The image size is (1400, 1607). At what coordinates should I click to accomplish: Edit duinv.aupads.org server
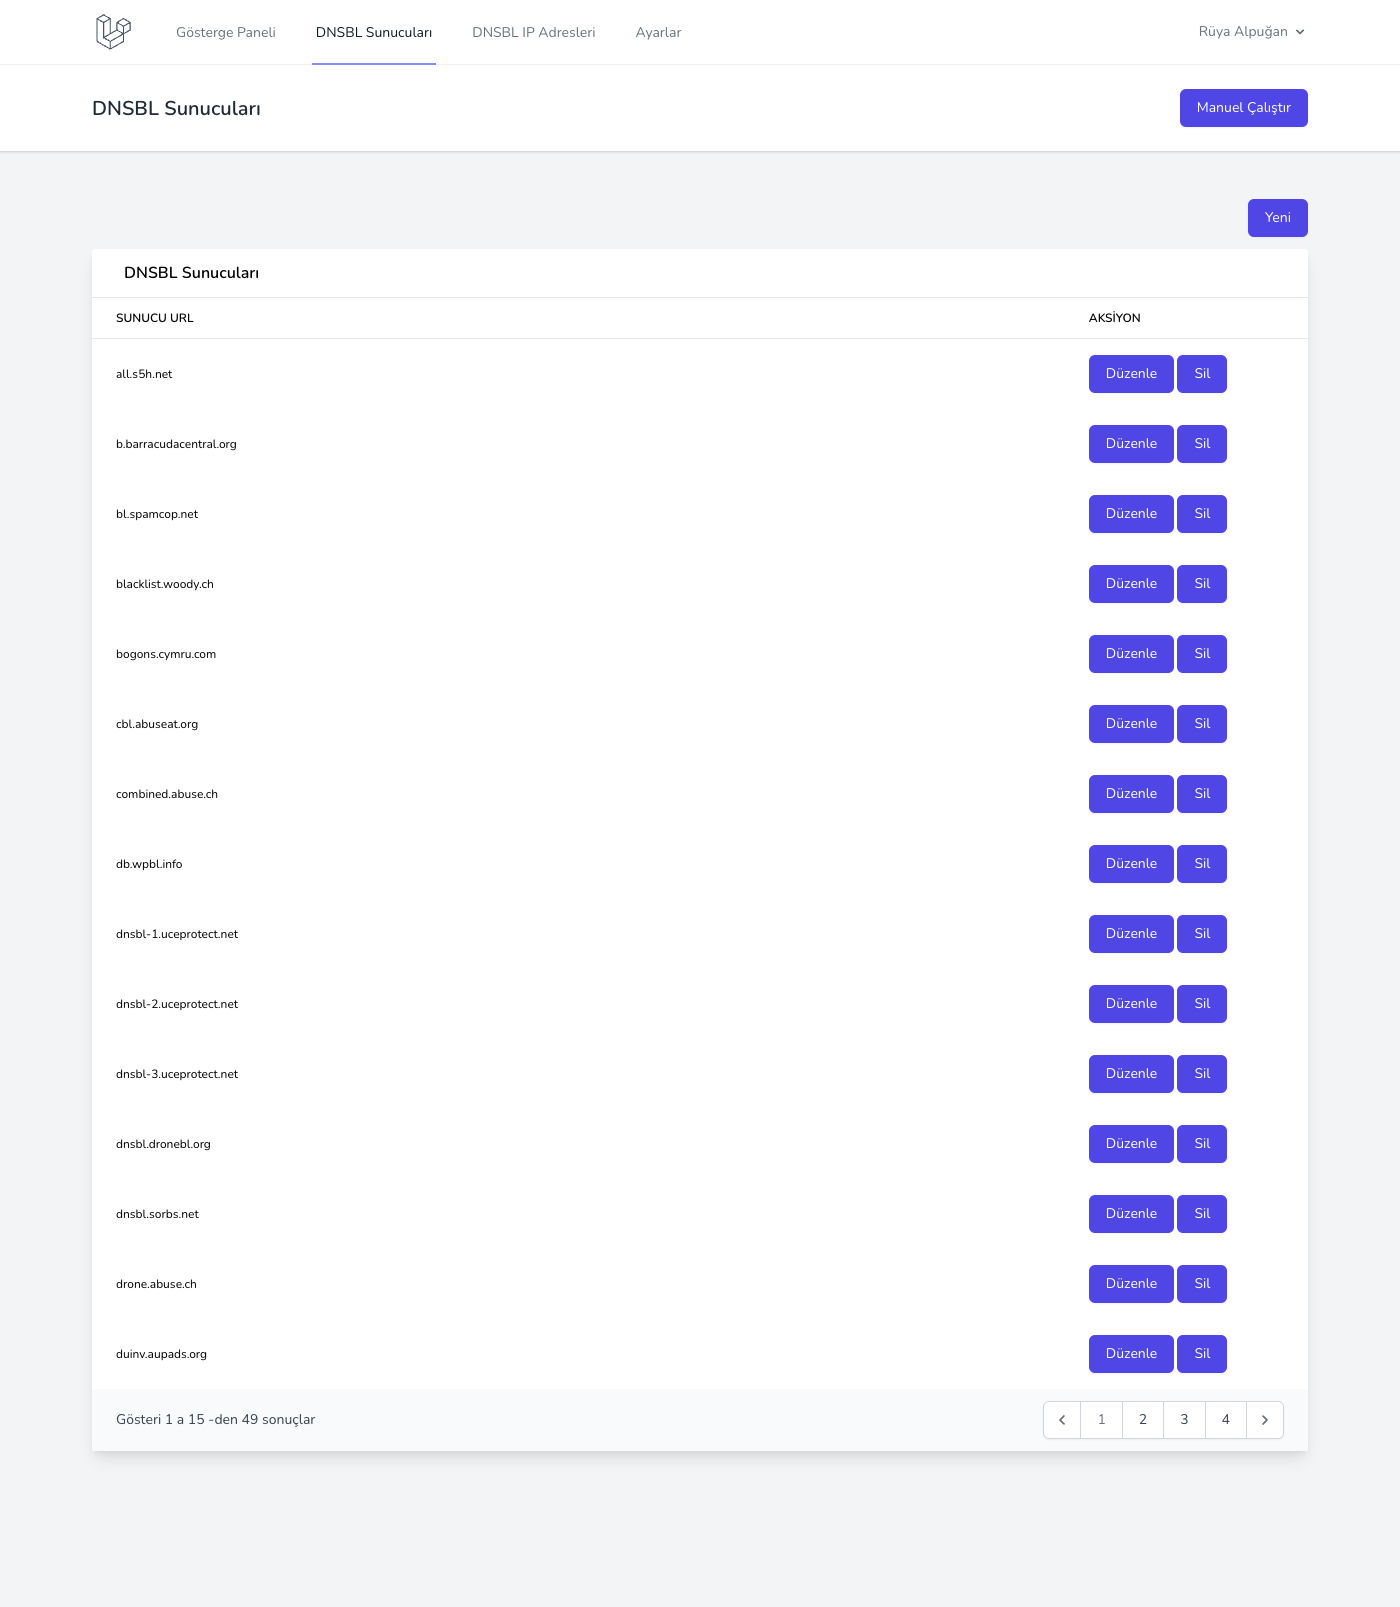pos(1131,1354)
